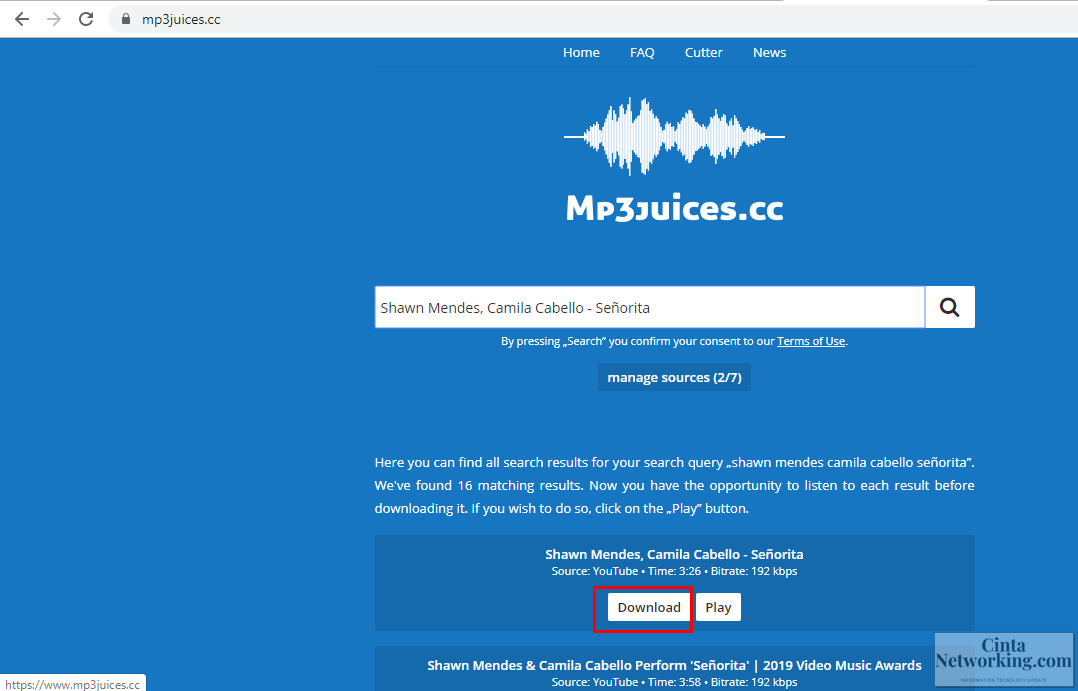
Task: Download Shawn Mendes, Camila Cabello - Señorita
Action: pyautogui.click(x=649, y=607)
